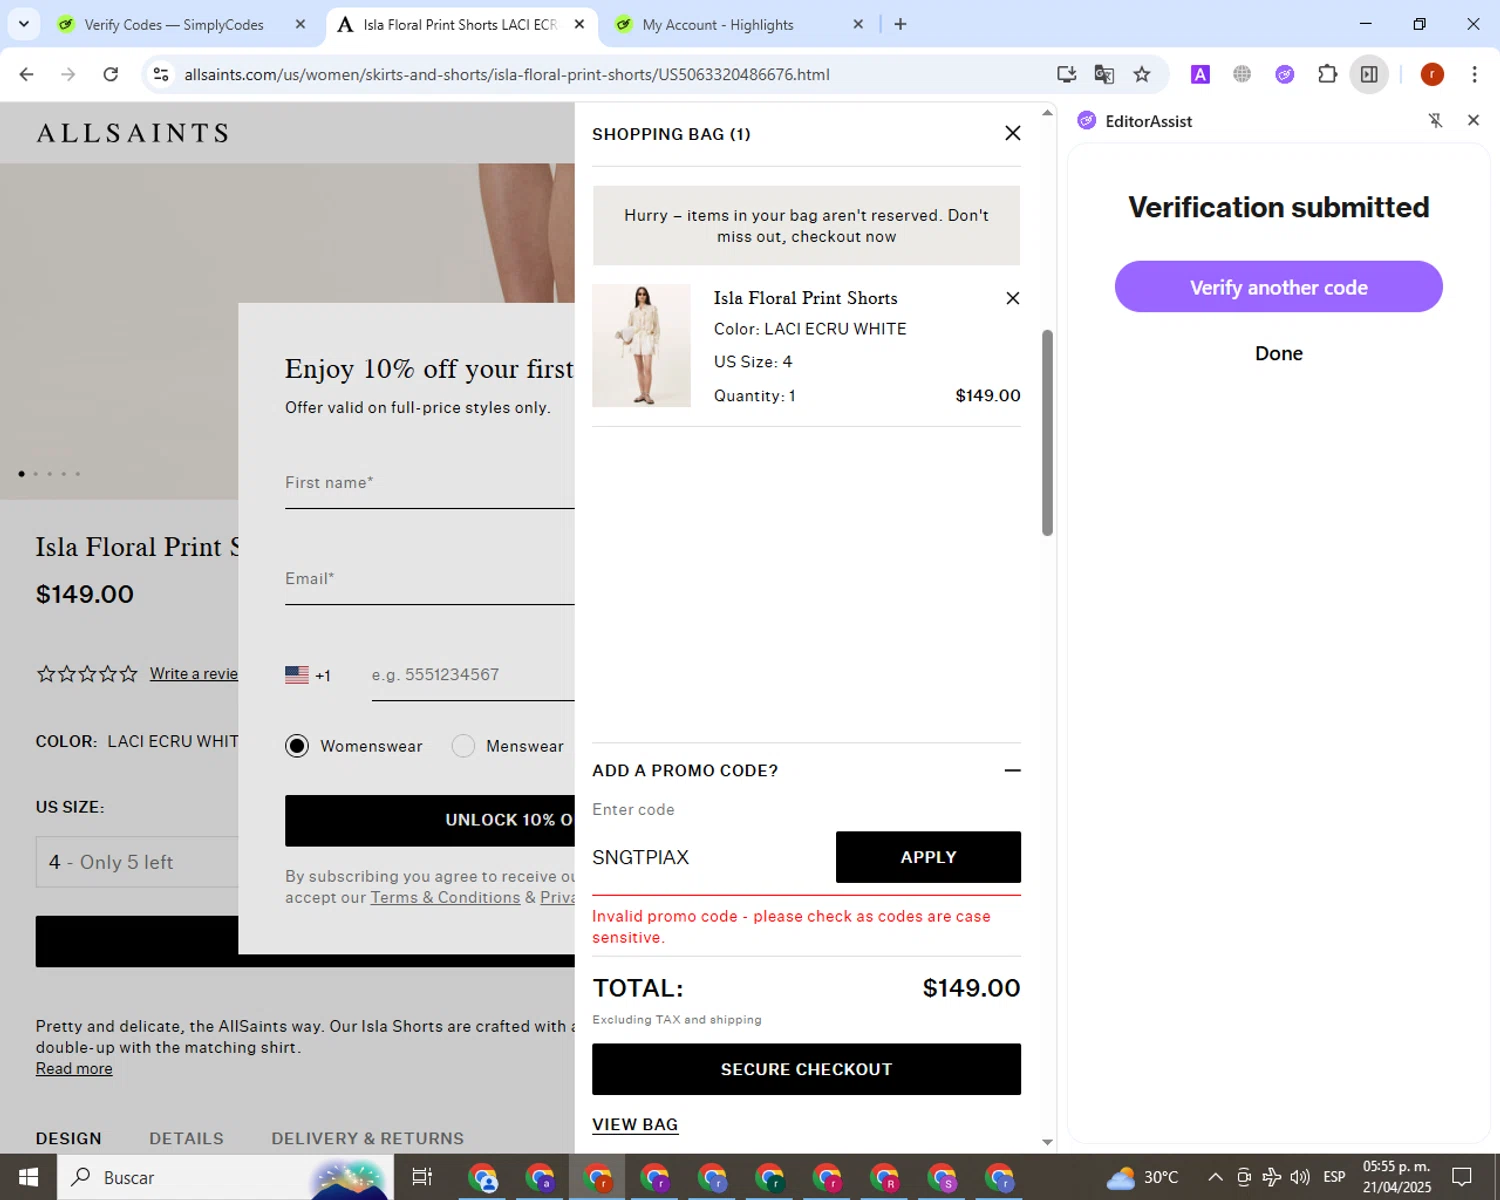Click the Buscar taskbar search box

tap(224, 1177)
